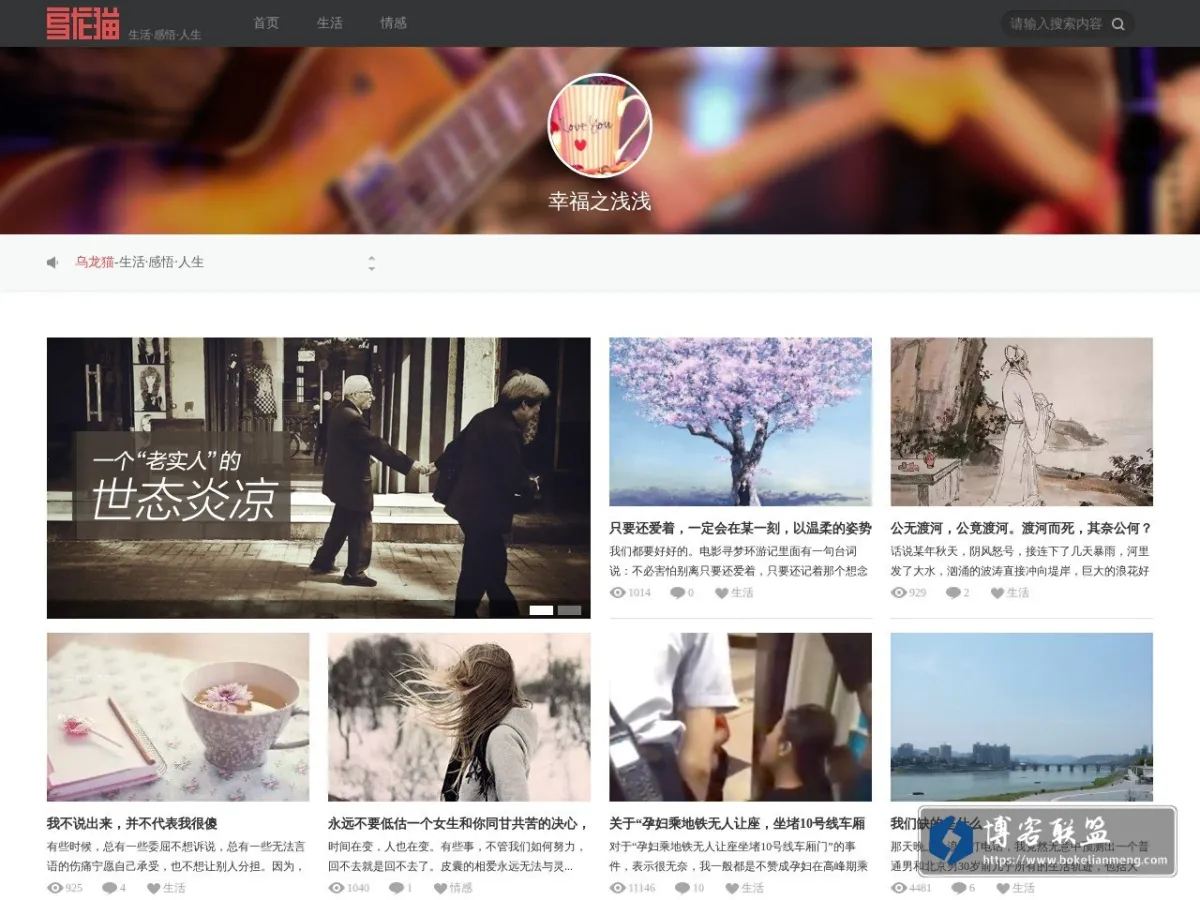The height and width of the screenshot is (900, 1200).
Task: Click view count eye icon beside 1014
Action: [x=617, y=593]
